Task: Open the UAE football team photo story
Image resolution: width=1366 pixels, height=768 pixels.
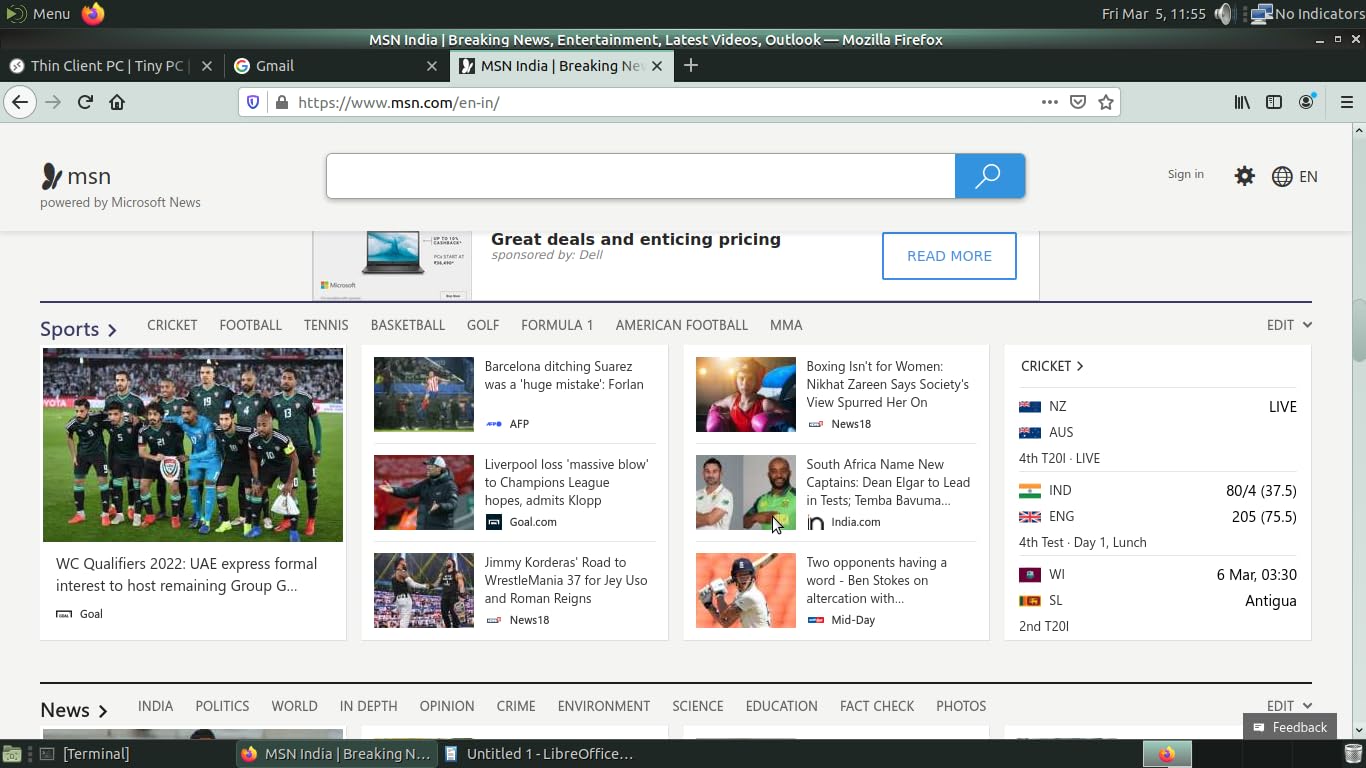Action: pyautogui.click(x=193, y=445)
